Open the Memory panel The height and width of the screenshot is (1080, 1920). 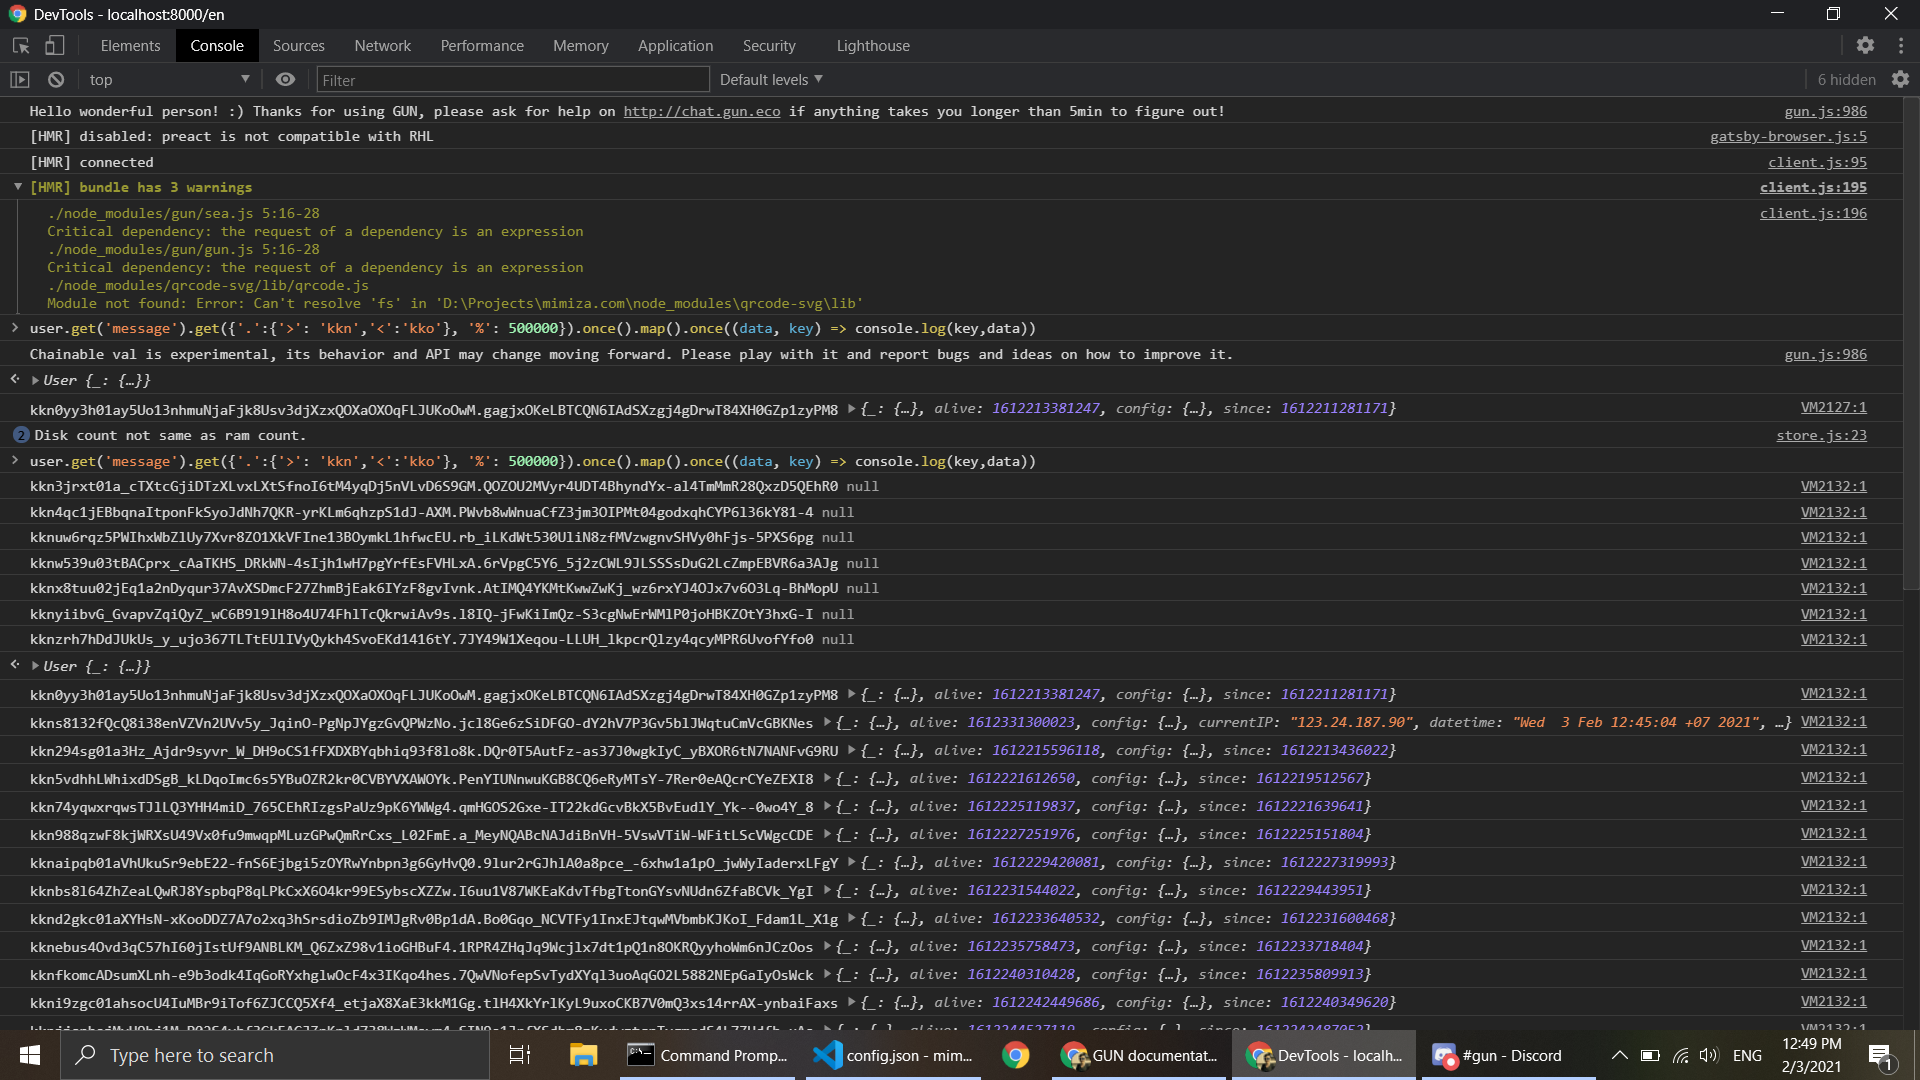pos(580,45)
